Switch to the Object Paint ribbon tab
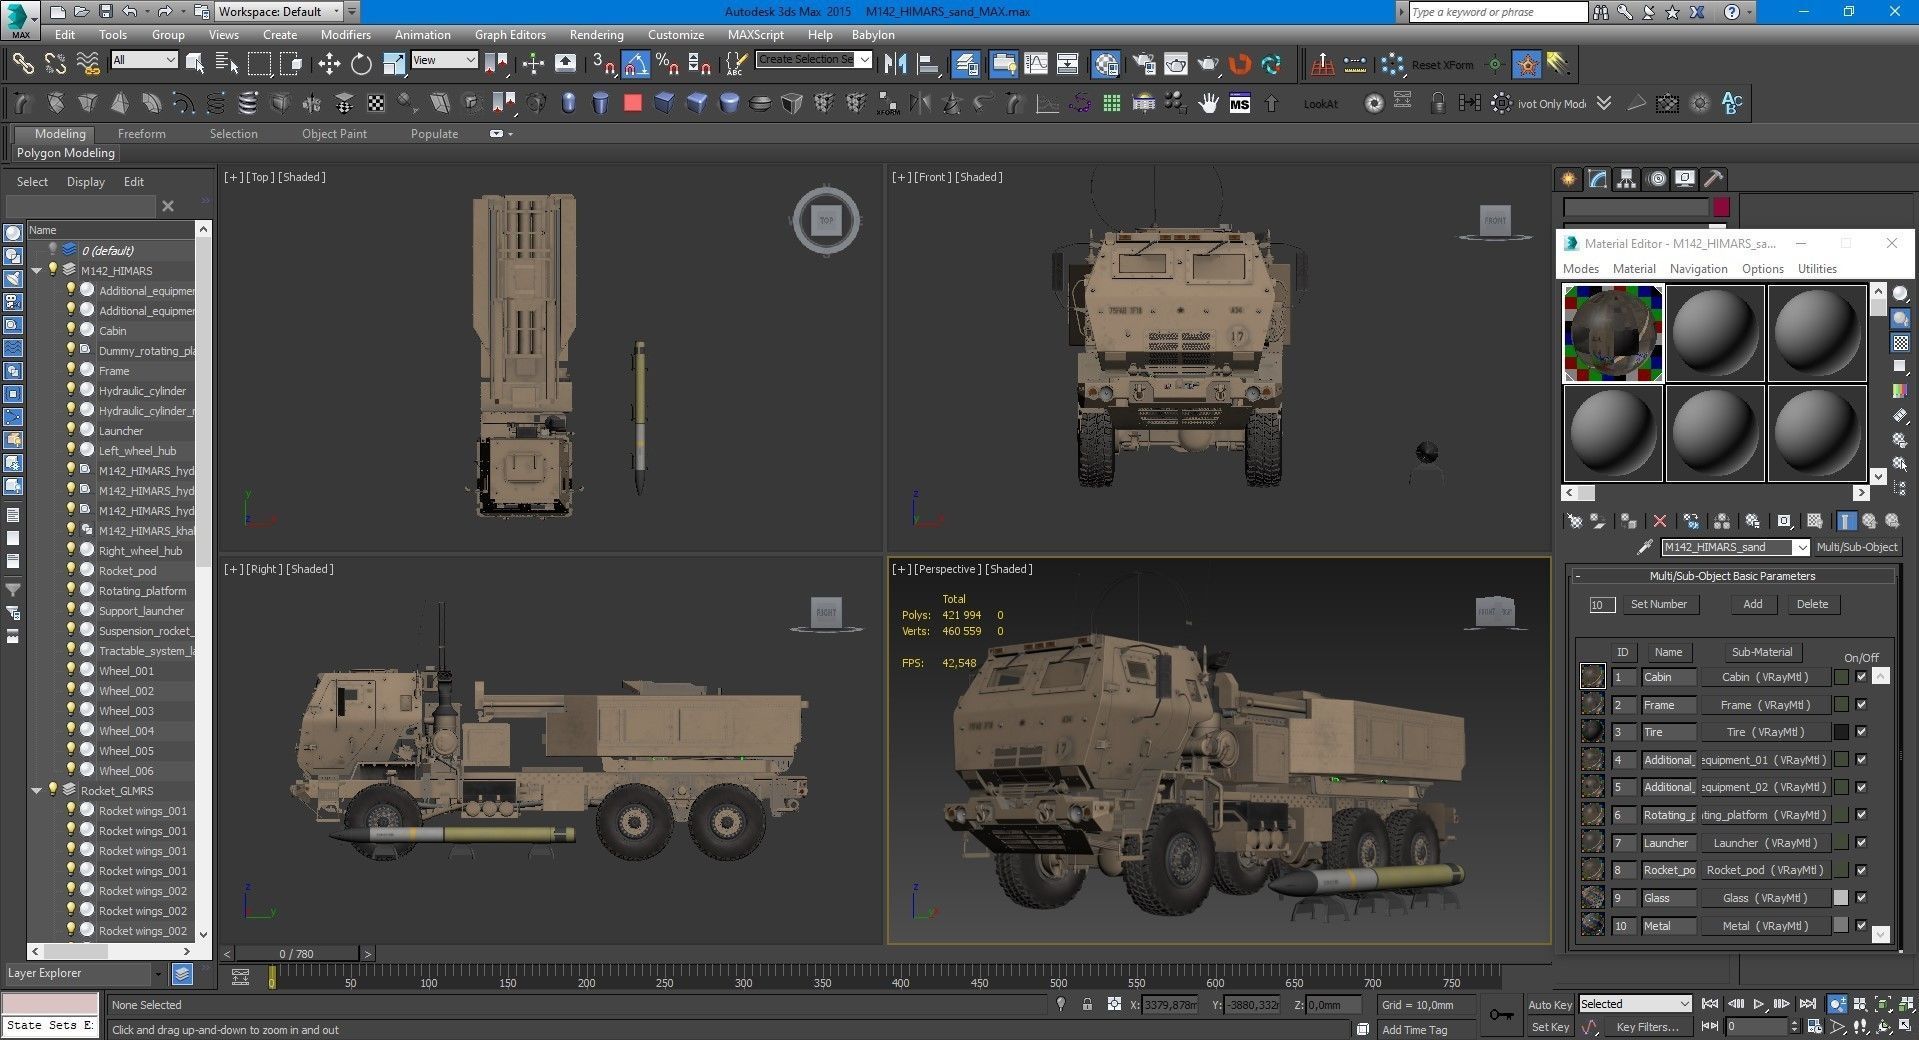The height and width of the screenshot is (1040, 1919). point(334,134)
